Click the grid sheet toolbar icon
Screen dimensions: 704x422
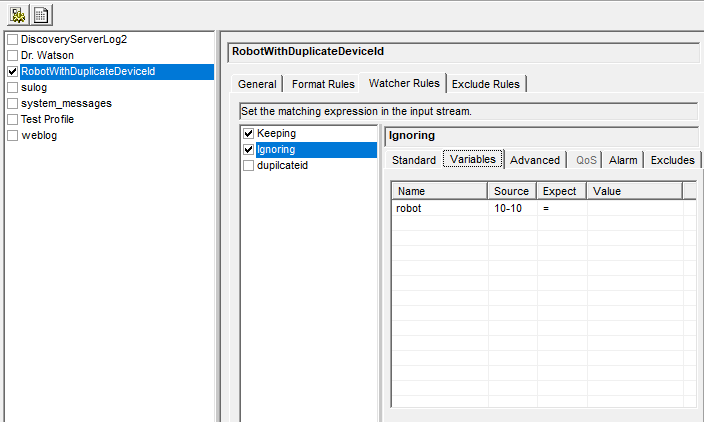42,15
